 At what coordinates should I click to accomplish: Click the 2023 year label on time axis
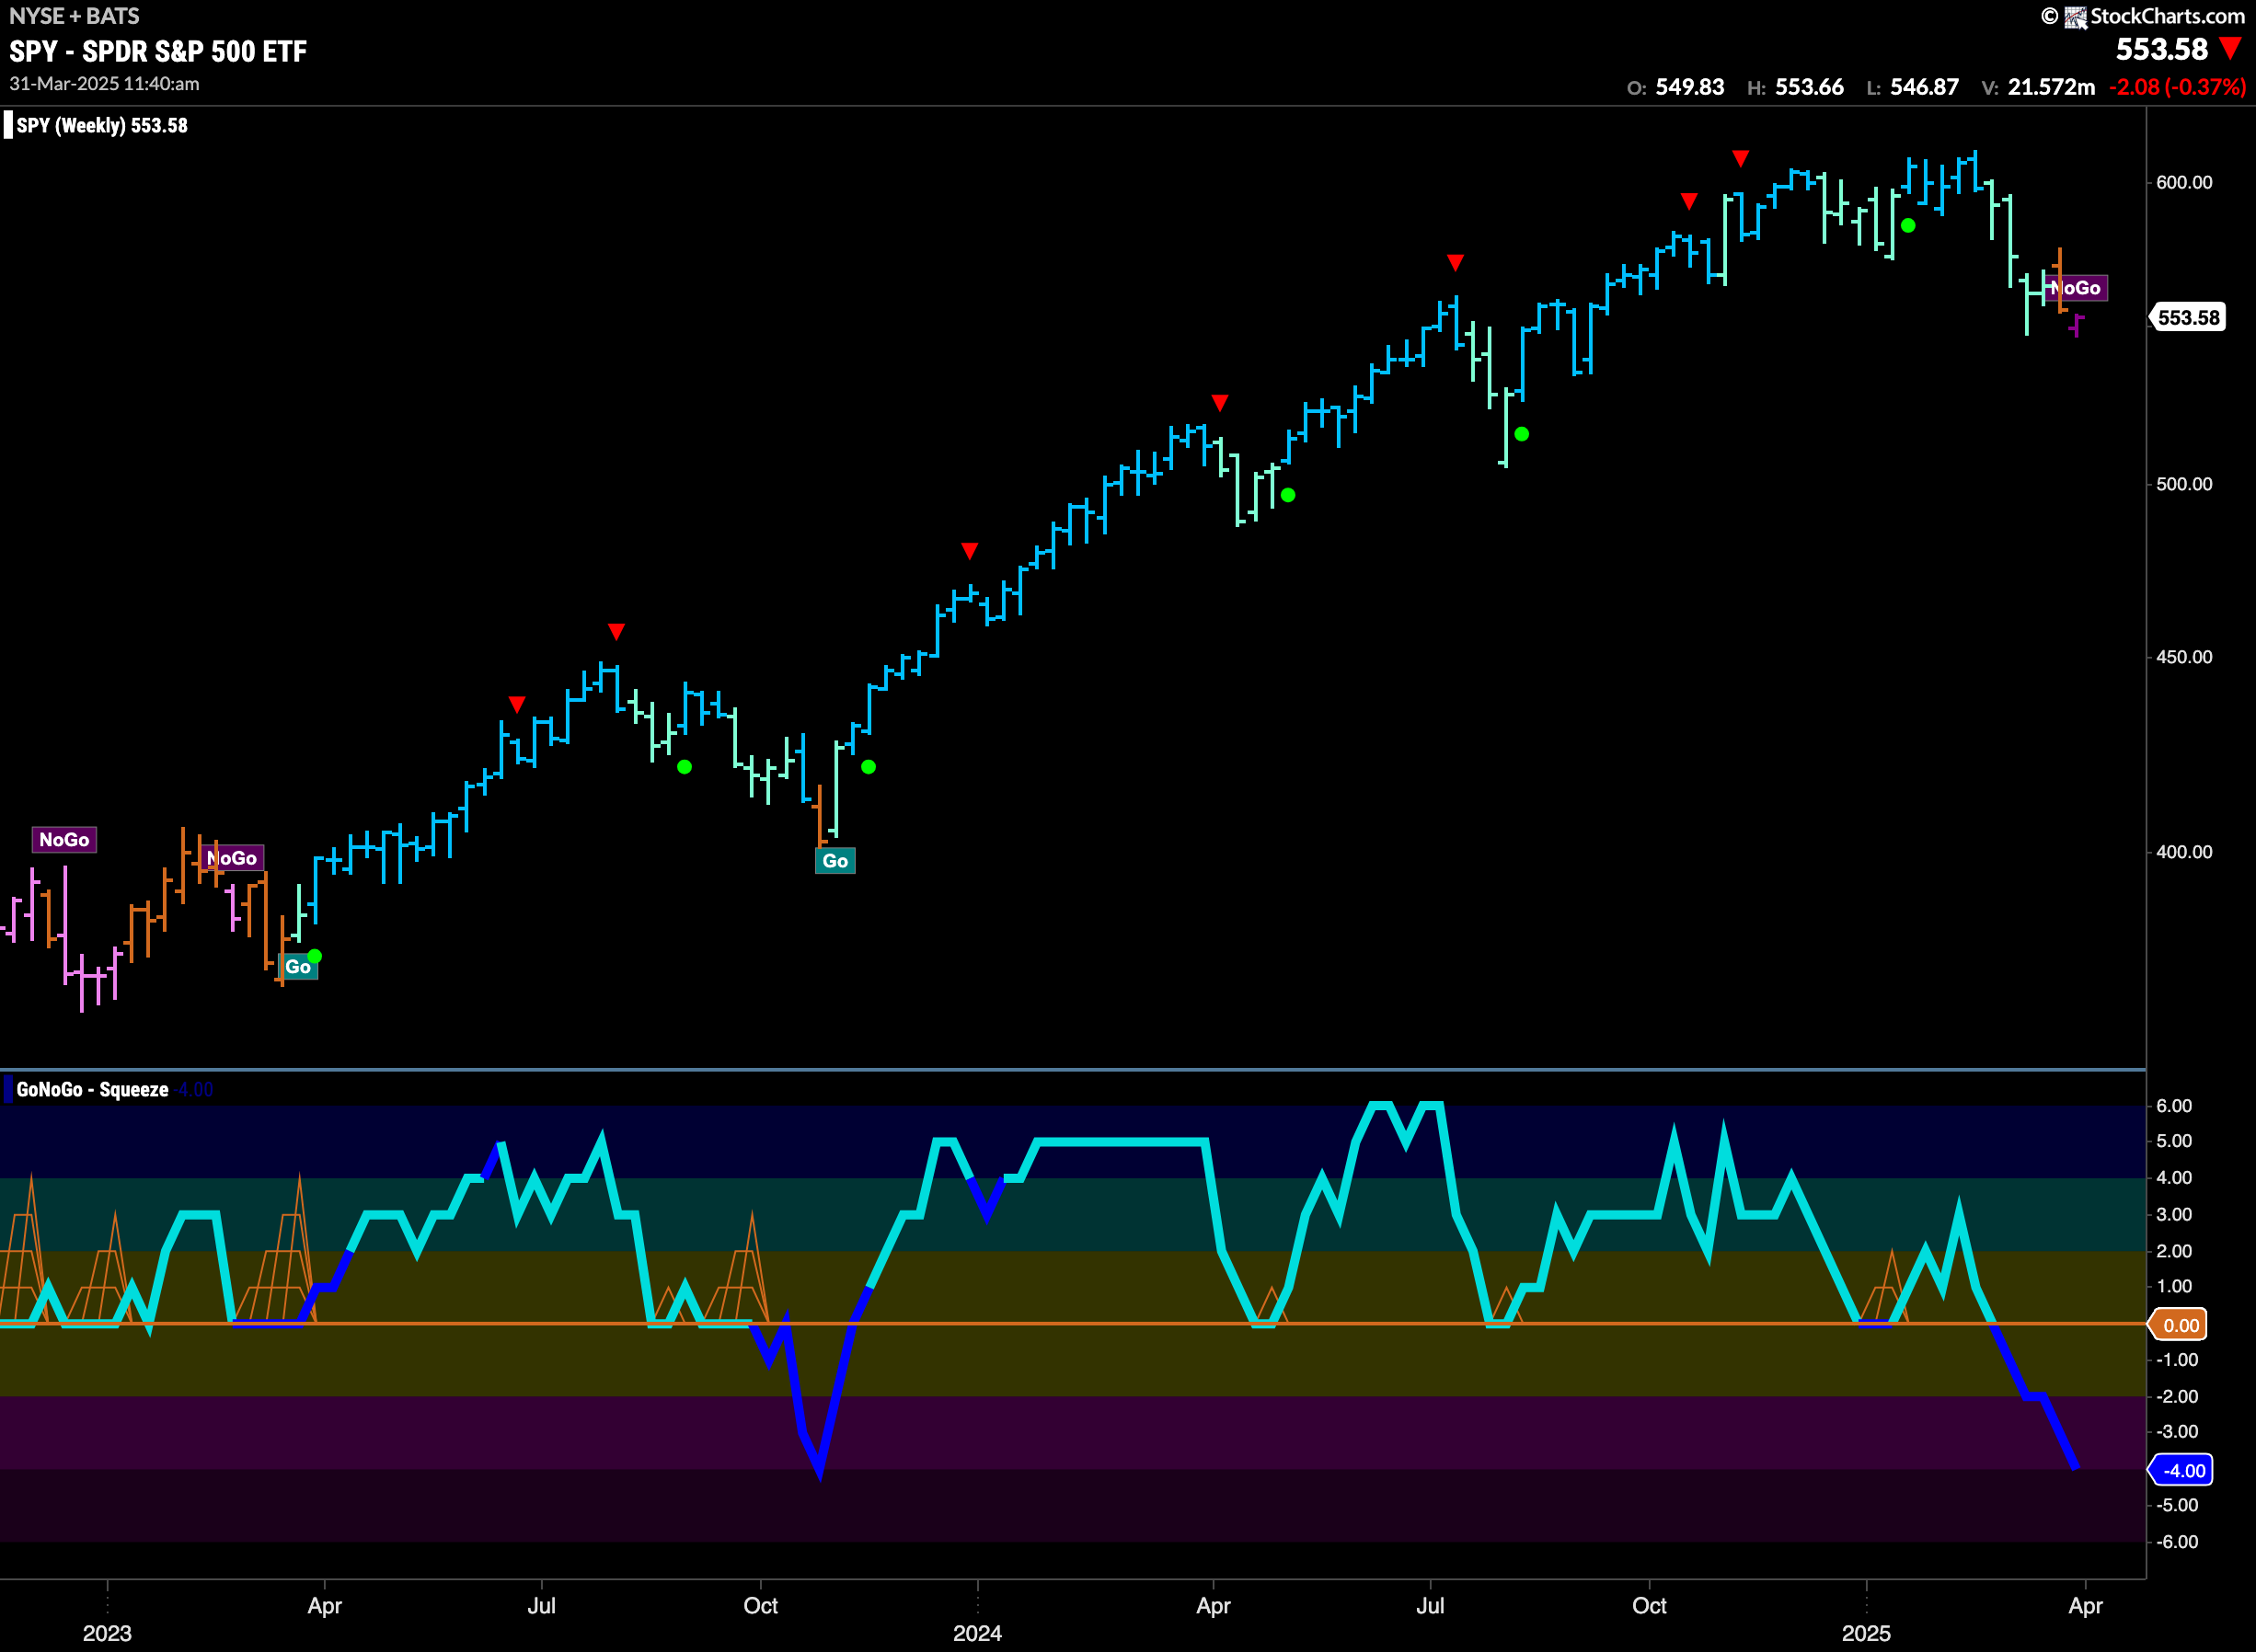pyautogui.click(x=107, y=1633)
